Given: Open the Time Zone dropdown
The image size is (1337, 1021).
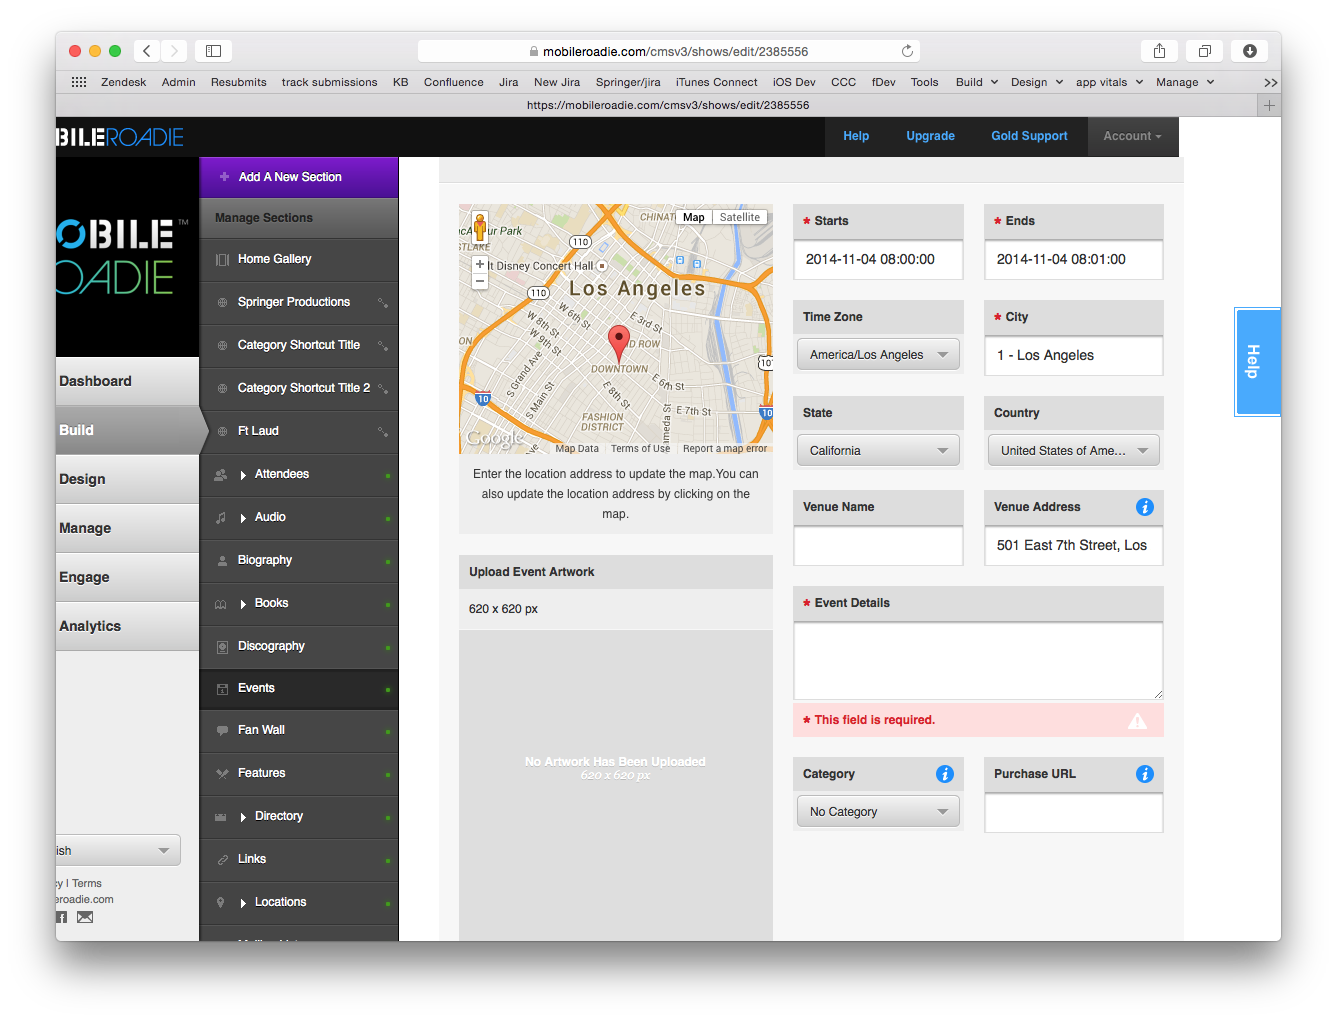Looking at the screenshot, I should [878, 355].
